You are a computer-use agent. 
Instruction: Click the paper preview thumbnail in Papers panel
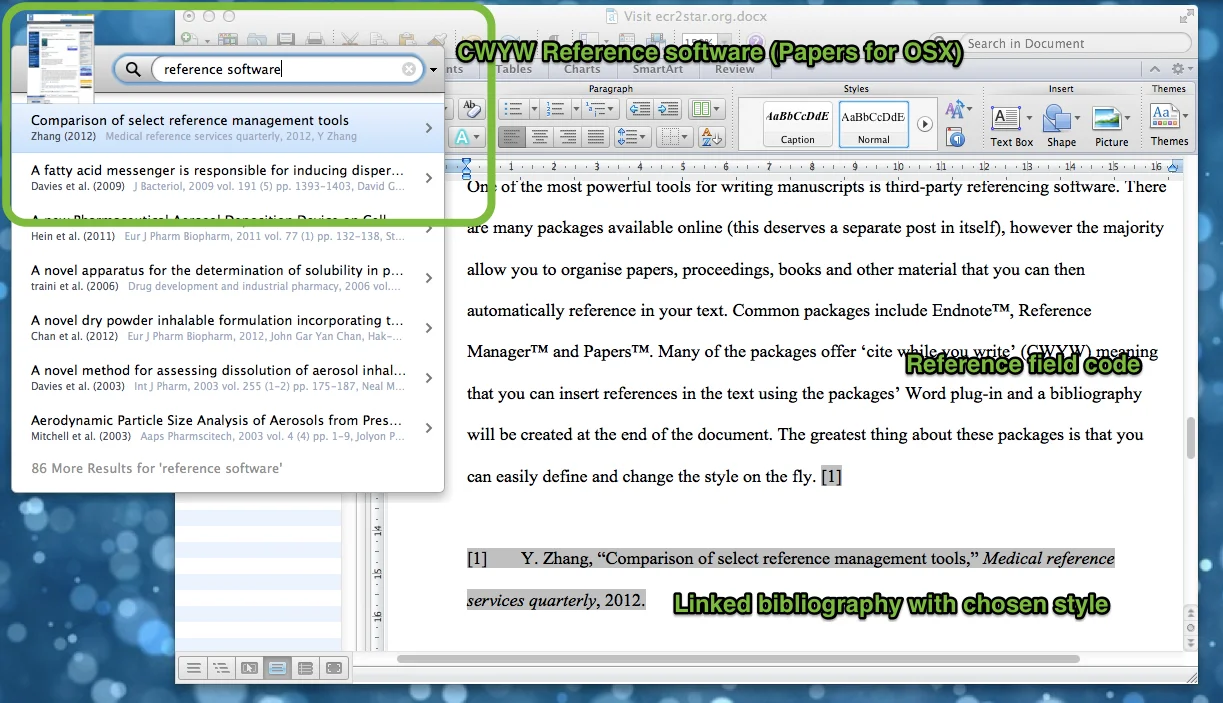pos(60,58)
